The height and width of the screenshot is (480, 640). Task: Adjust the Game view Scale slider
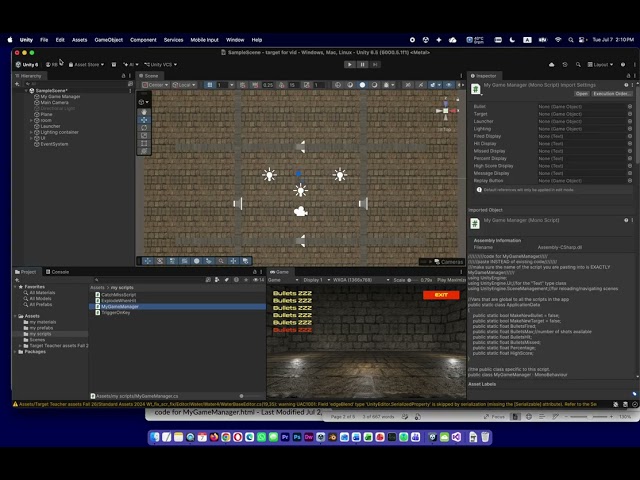tap(412, 280)
